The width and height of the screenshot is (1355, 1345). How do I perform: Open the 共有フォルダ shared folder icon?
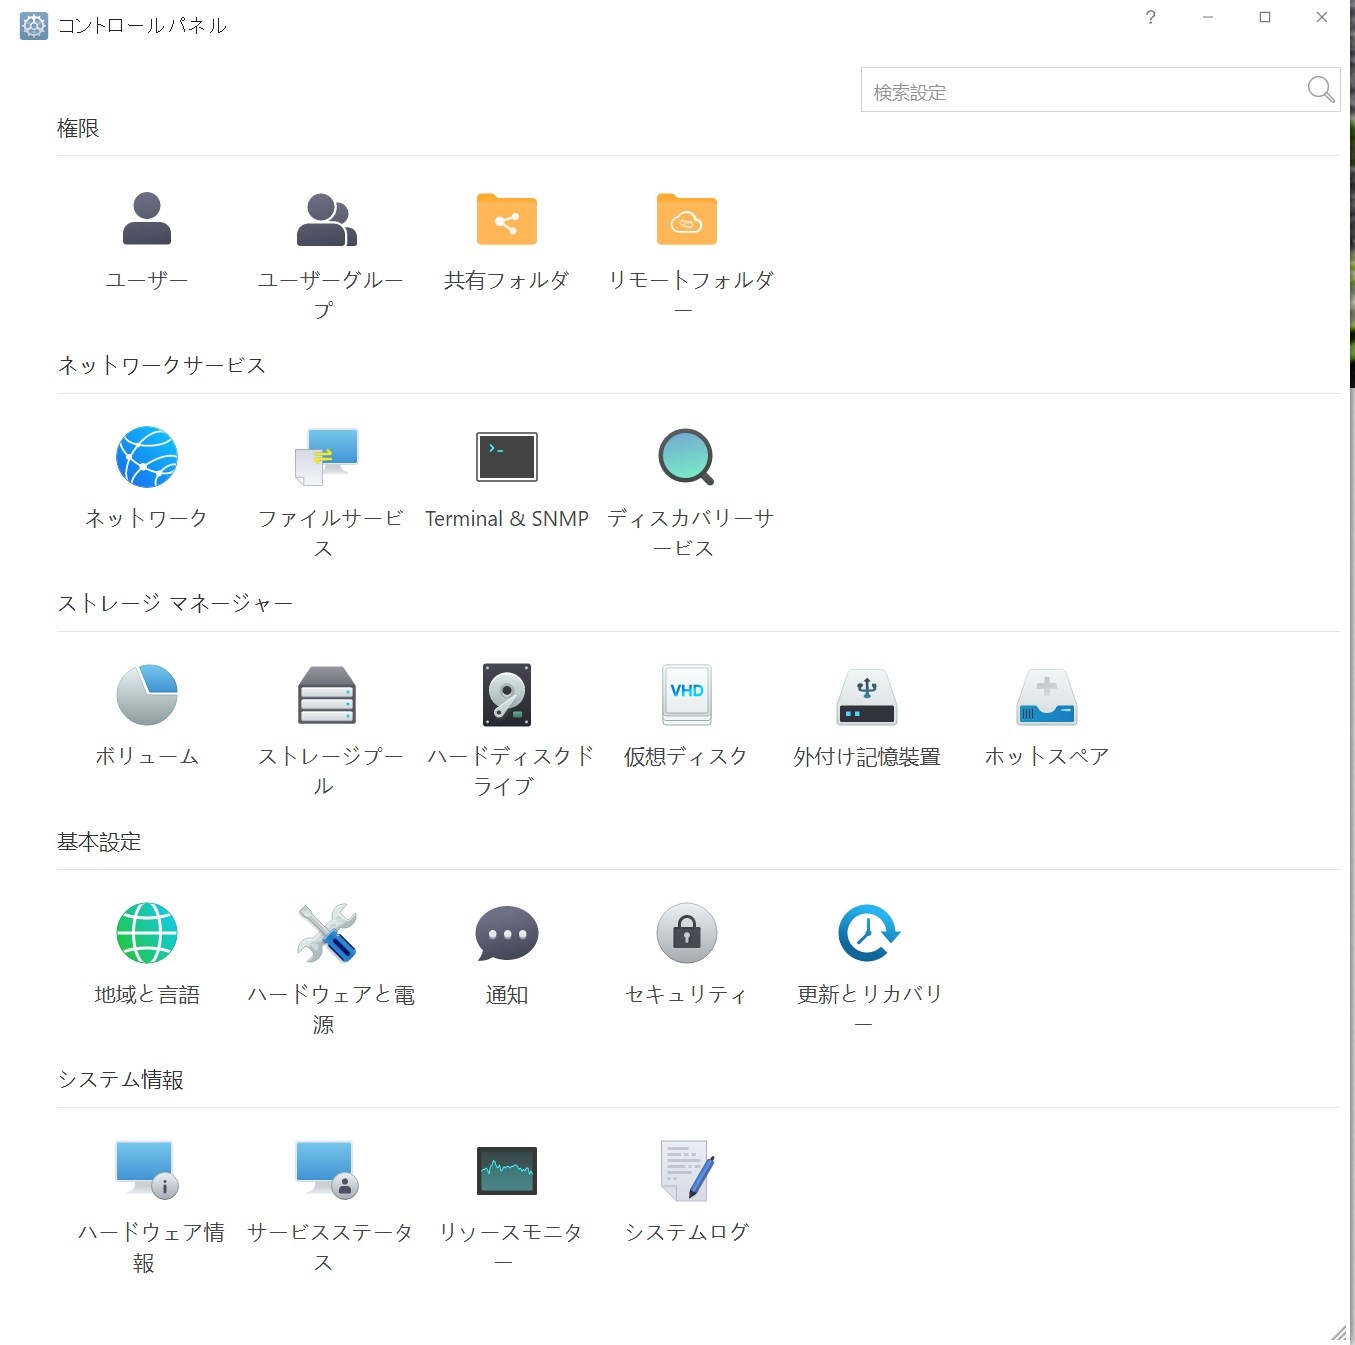click(x=507, y=219)
